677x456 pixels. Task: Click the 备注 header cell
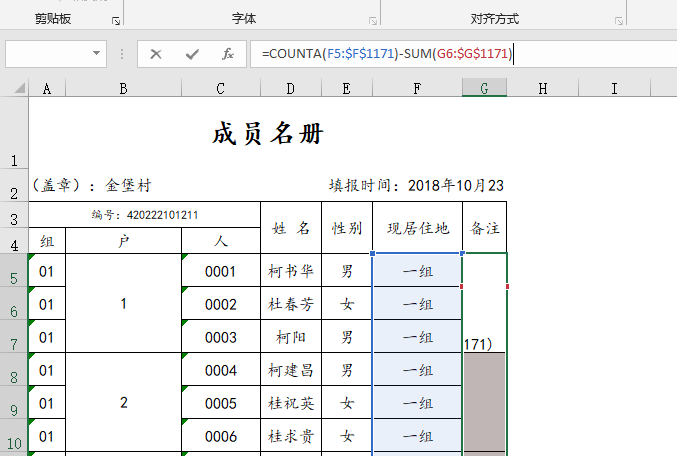pyautogui.click(x=484, y=228)
